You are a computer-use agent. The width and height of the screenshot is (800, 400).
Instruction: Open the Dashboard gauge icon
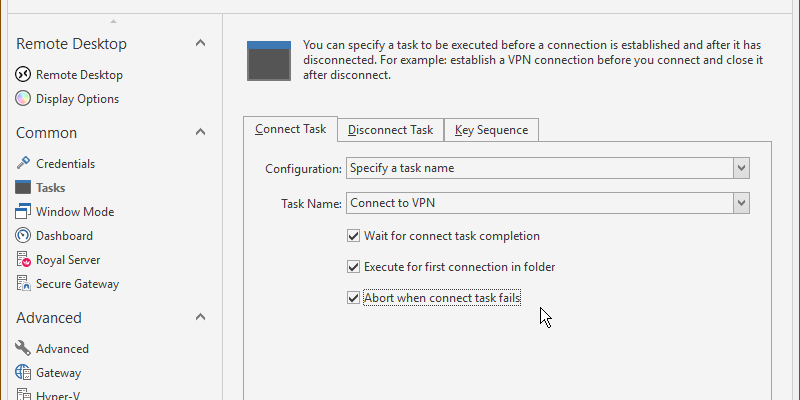[x=24, y=236]
